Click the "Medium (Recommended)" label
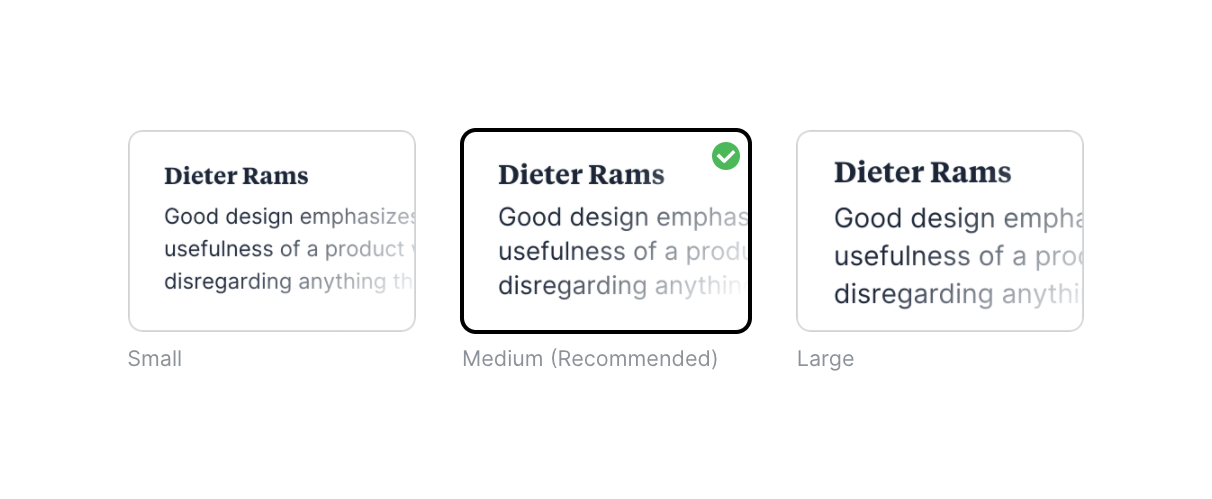This screenshot has width=1212, height=499. [590, 359]
